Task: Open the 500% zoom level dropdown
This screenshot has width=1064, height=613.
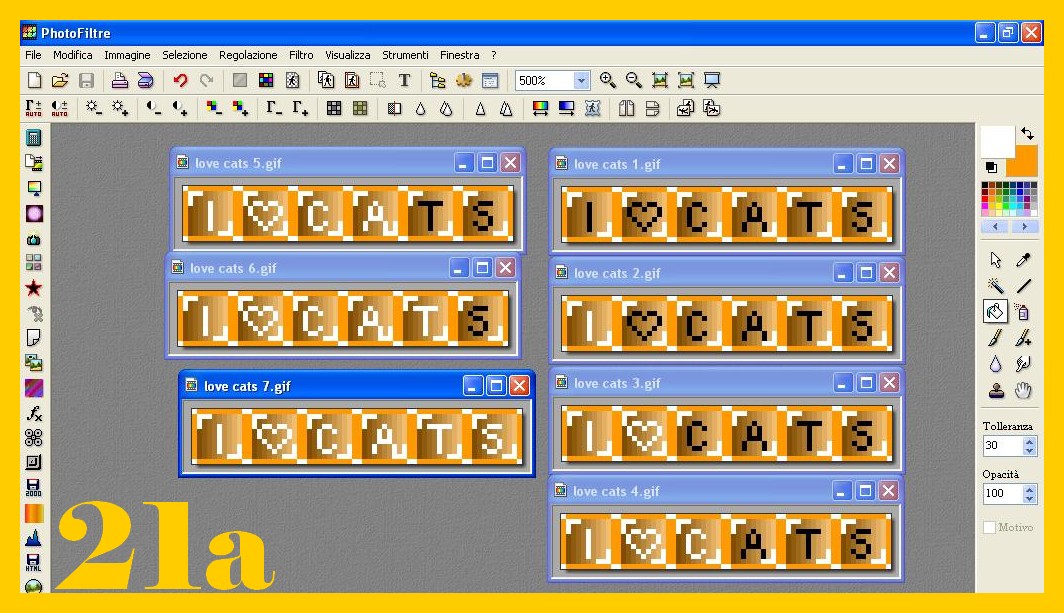Action: click(x=581, y=81)
